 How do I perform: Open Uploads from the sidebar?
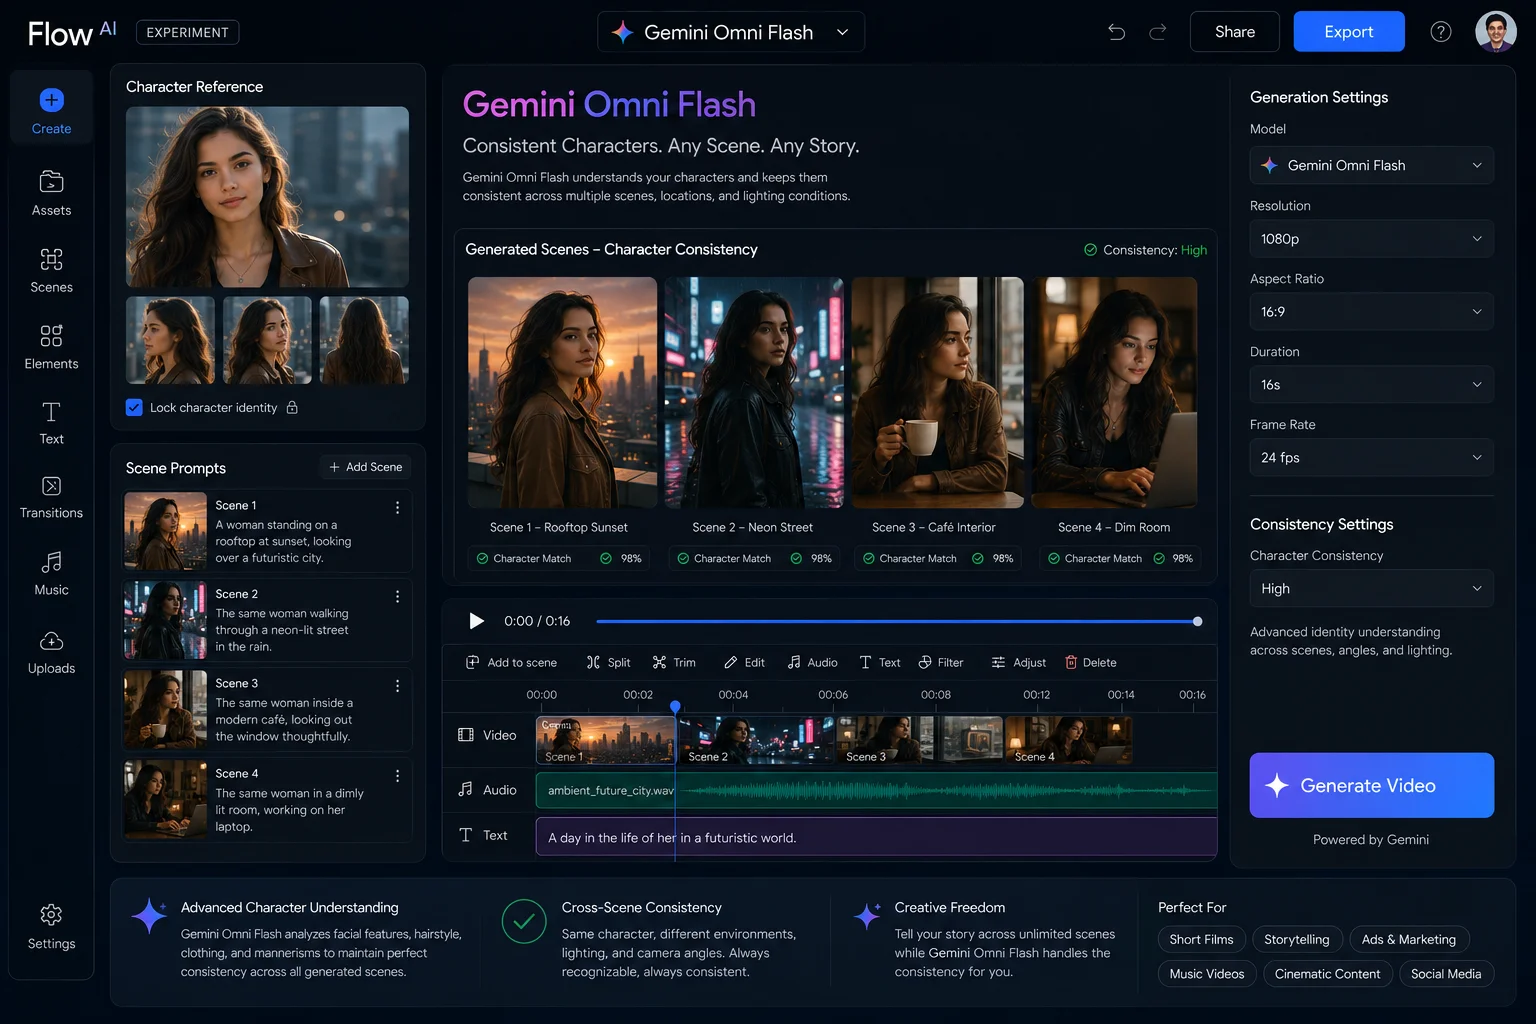[51, 652]
